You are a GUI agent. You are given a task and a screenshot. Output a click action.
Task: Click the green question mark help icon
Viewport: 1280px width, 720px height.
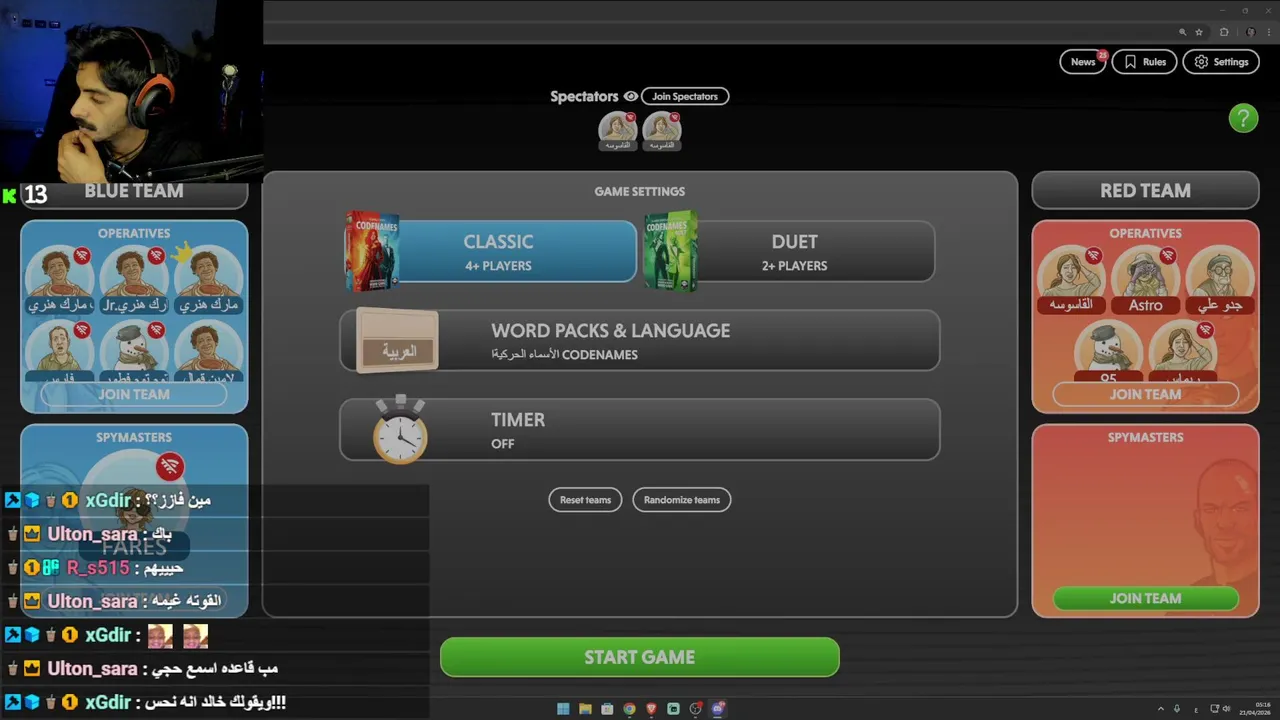(x=1243, y=118)
